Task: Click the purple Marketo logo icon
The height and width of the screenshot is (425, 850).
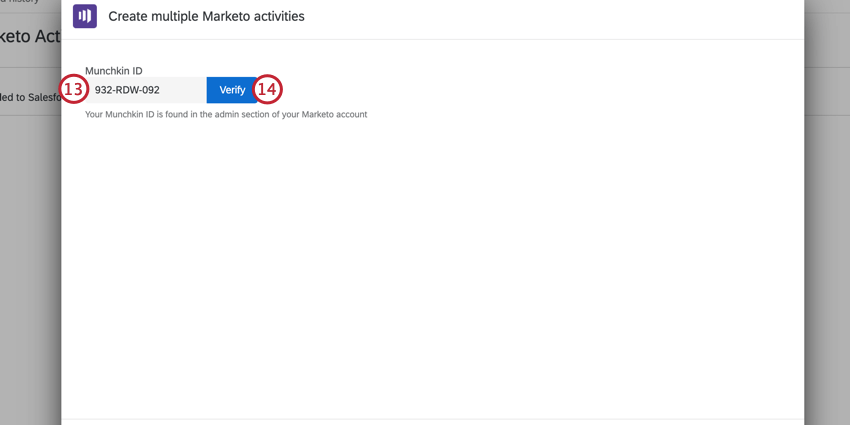Action: tap(85, 16)
